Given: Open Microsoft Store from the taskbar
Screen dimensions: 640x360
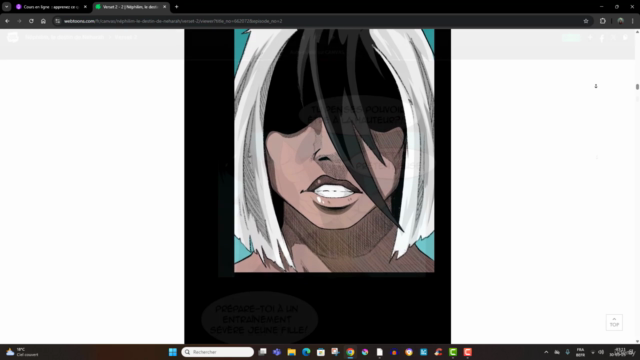Looking at the screenshot, I should click(x=321, y=352).
